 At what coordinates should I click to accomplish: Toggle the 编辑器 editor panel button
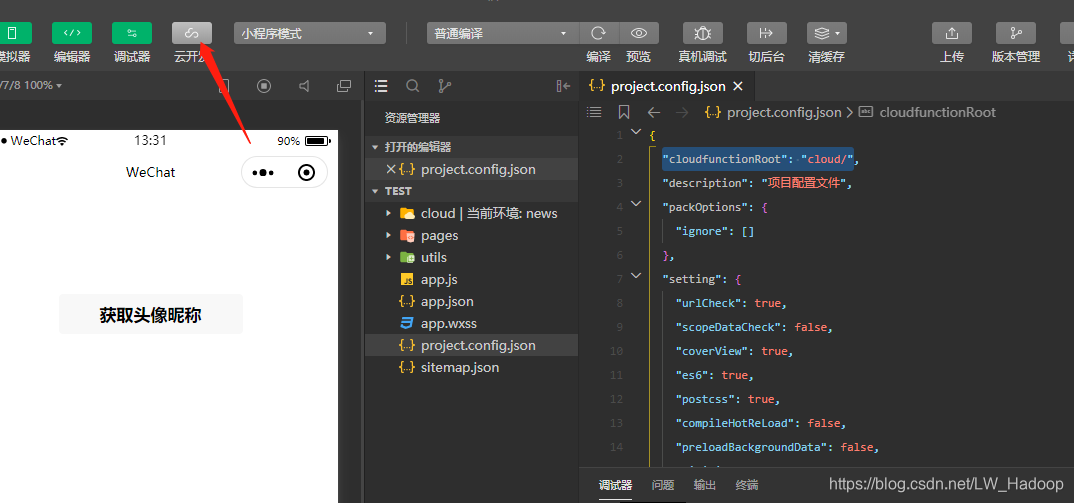[72, 33]
